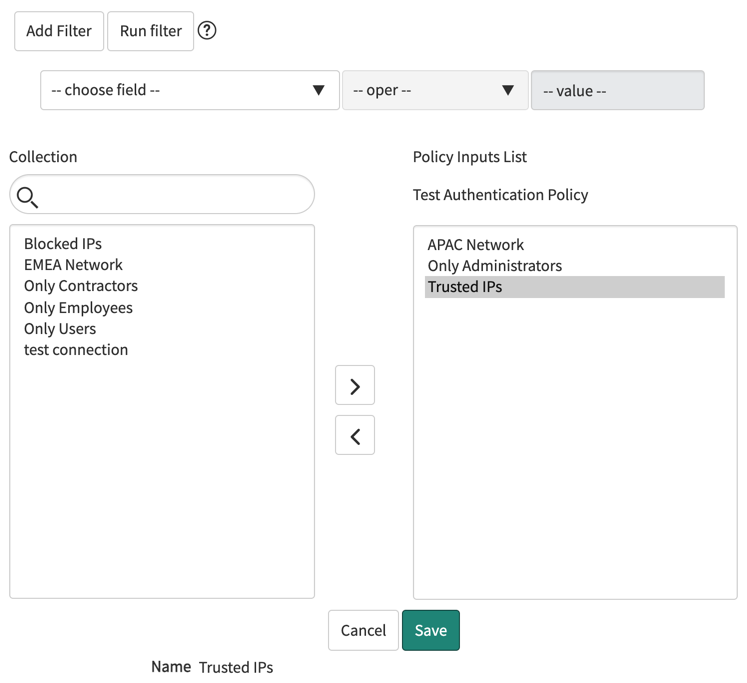747x683 pixels.
Task: Select highlighted Trusted IPs list entry
Action: click(575, 287)
